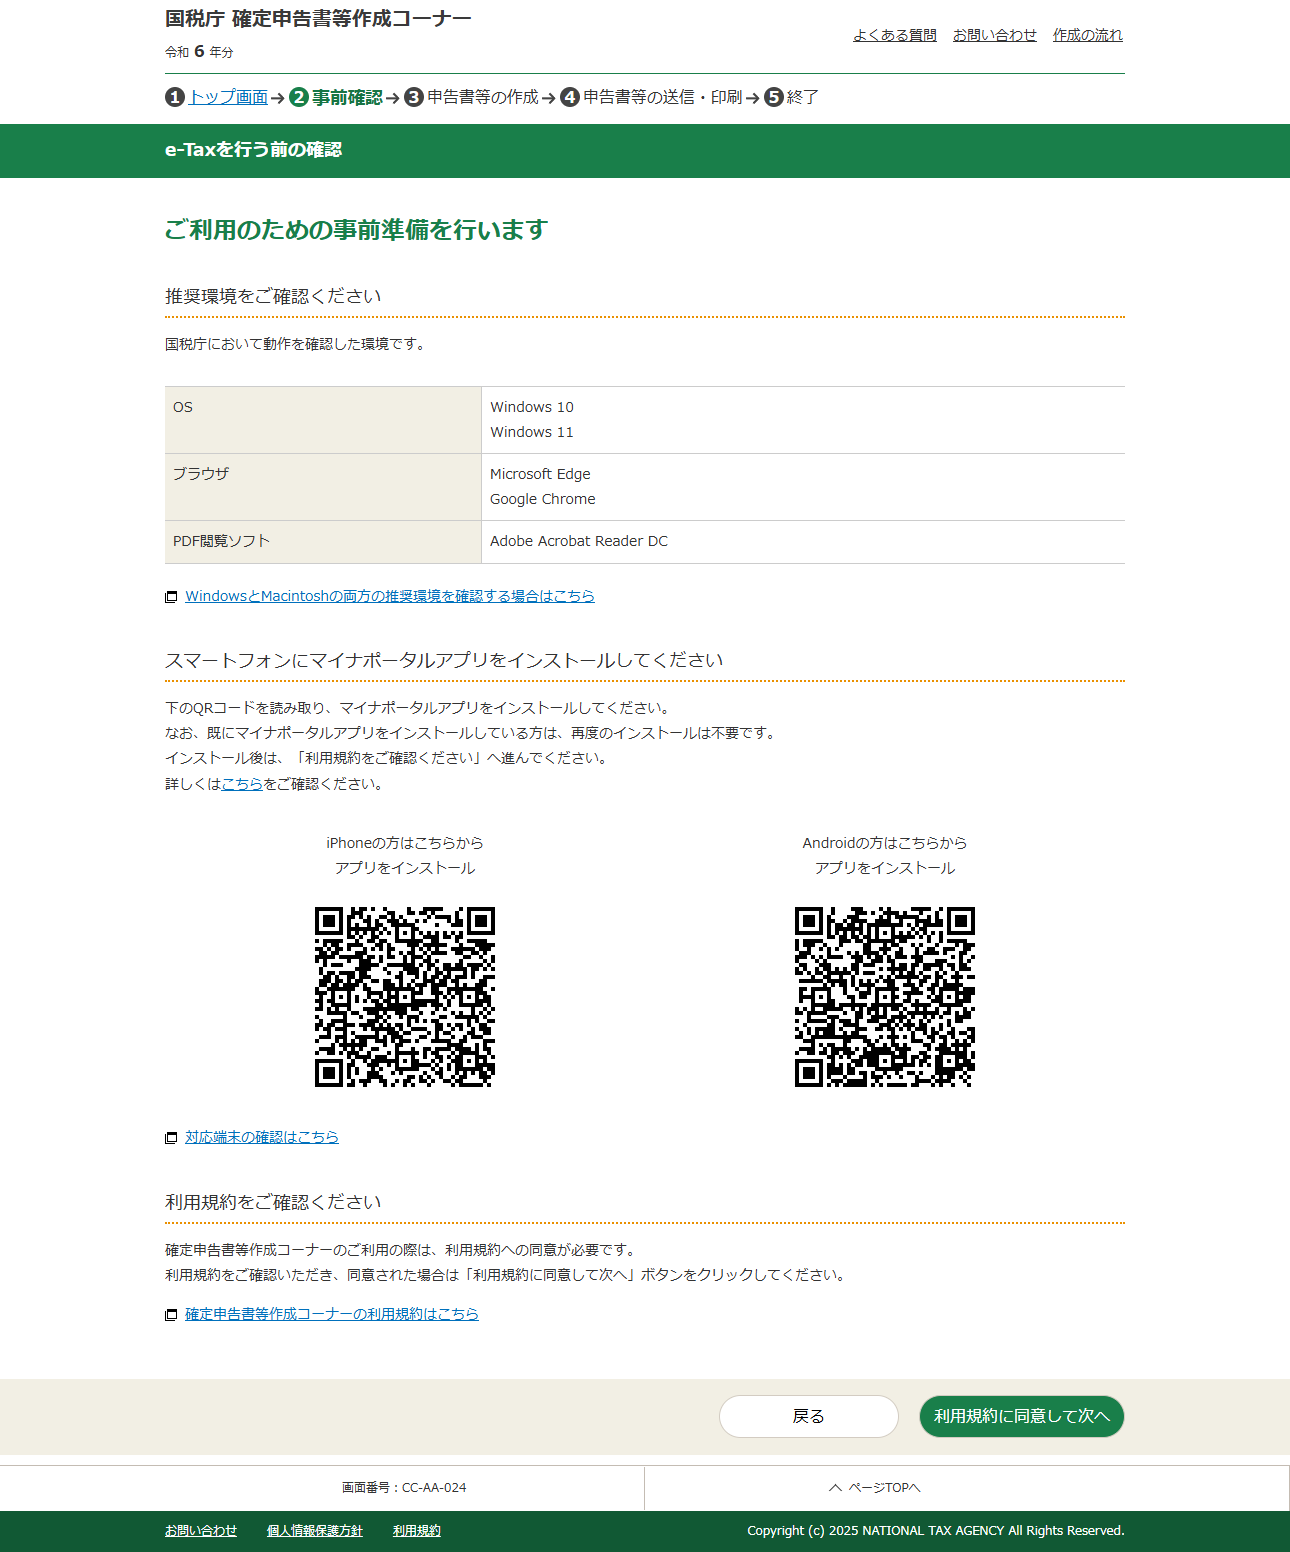Viewport: 1290px width, 1552px height.
Task: Click the step number 3 circle icon
Action: (414, 97)
